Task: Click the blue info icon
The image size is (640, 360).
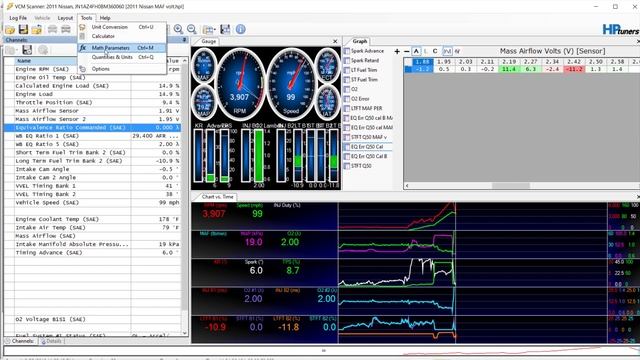Action: (x=241, y=29)
